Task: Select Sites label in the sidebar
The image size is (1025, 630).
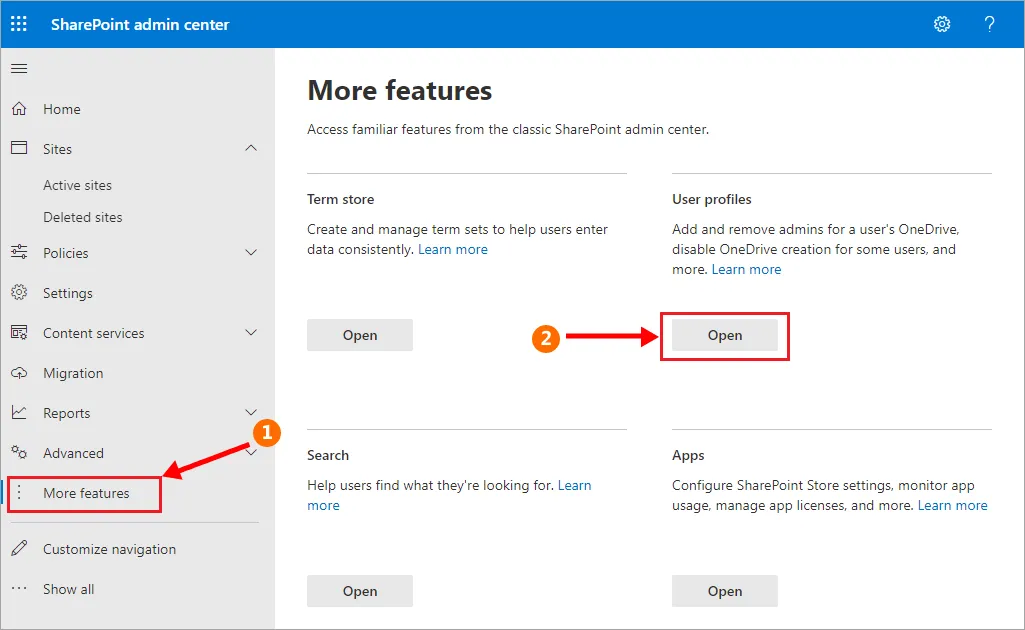Action: (x=57, y=149)
